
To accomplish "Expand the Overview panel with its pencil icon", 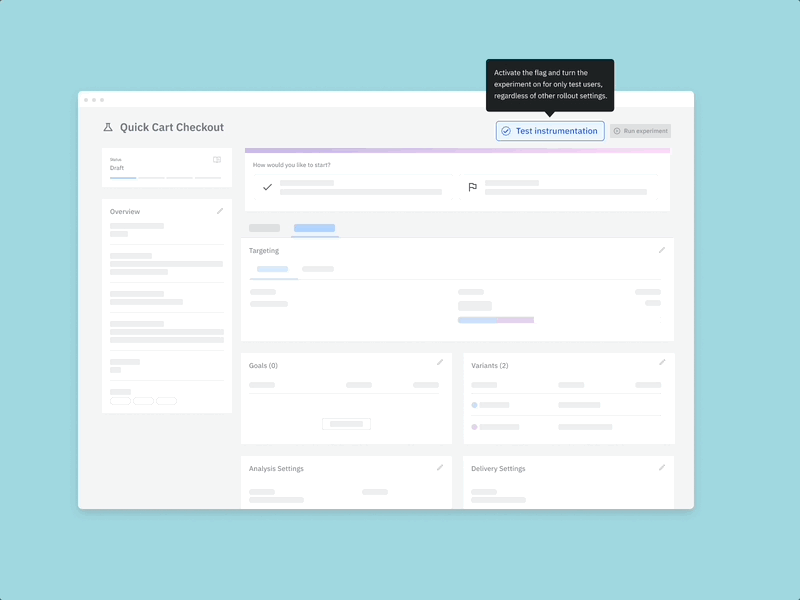I will pos(220,211).
